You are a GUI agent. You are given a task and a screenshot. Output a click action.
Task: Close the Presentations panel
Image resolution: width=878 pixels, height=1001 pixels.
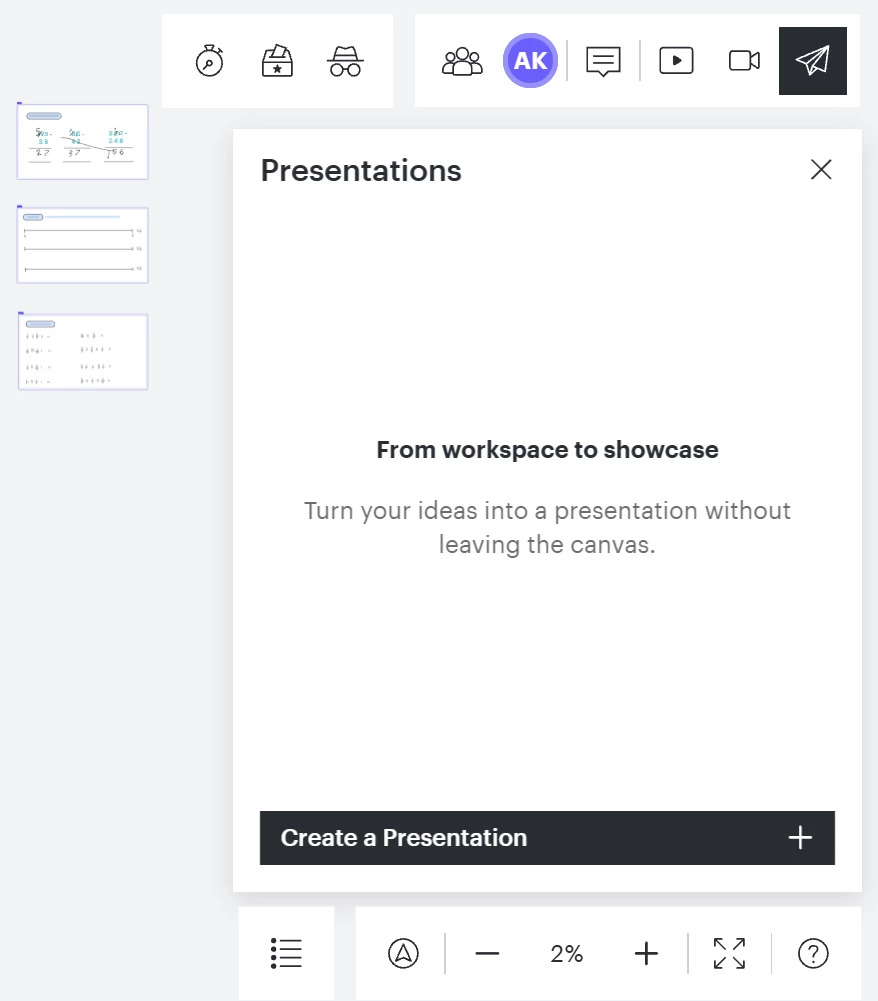click(821, 170)
